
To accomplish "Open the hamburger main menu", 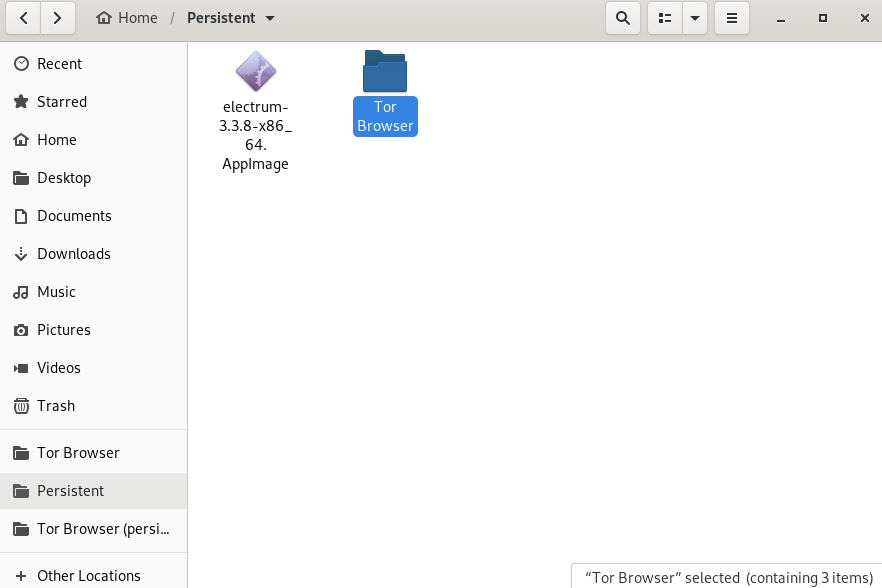I will click(x=732, y=18).
